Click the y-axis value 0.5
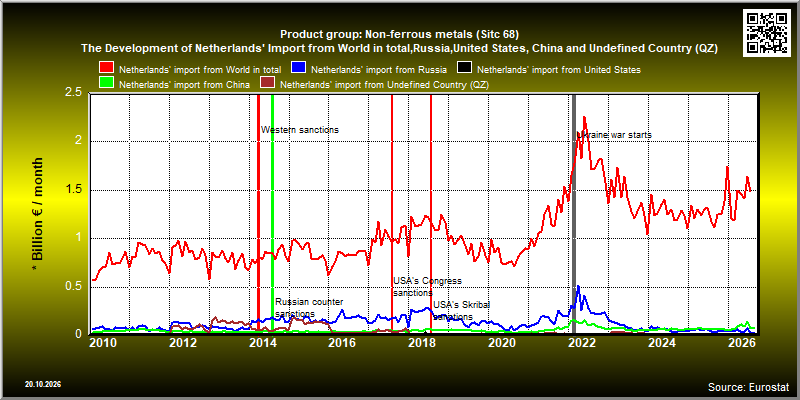 [x=74, y=287]
